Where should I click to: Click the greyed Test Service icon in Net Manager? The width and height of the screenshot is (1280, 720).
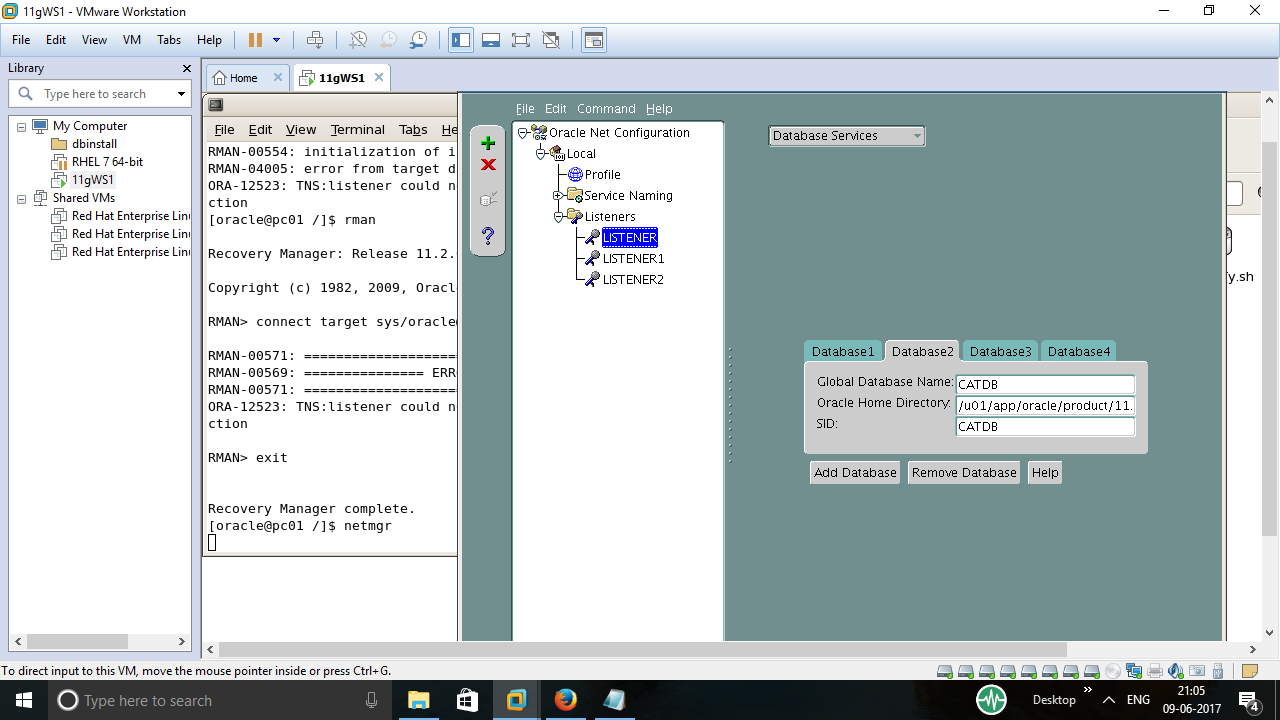coord(488,199)
